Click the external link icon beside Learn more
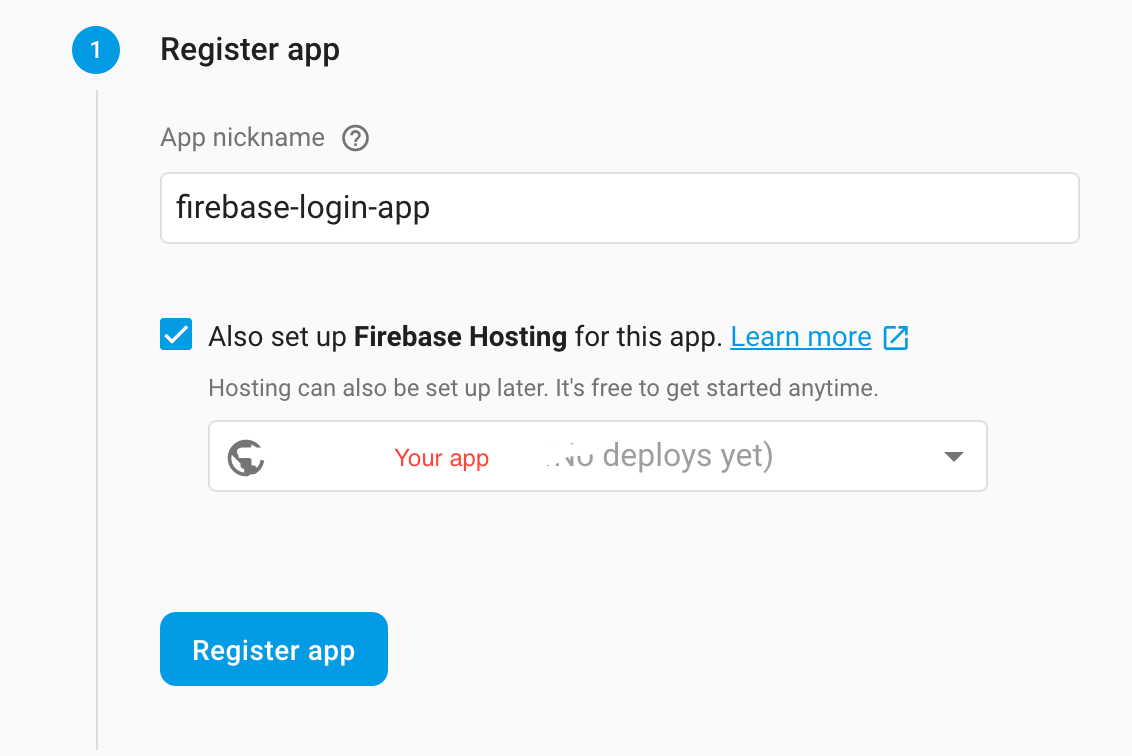 (896, 337)
